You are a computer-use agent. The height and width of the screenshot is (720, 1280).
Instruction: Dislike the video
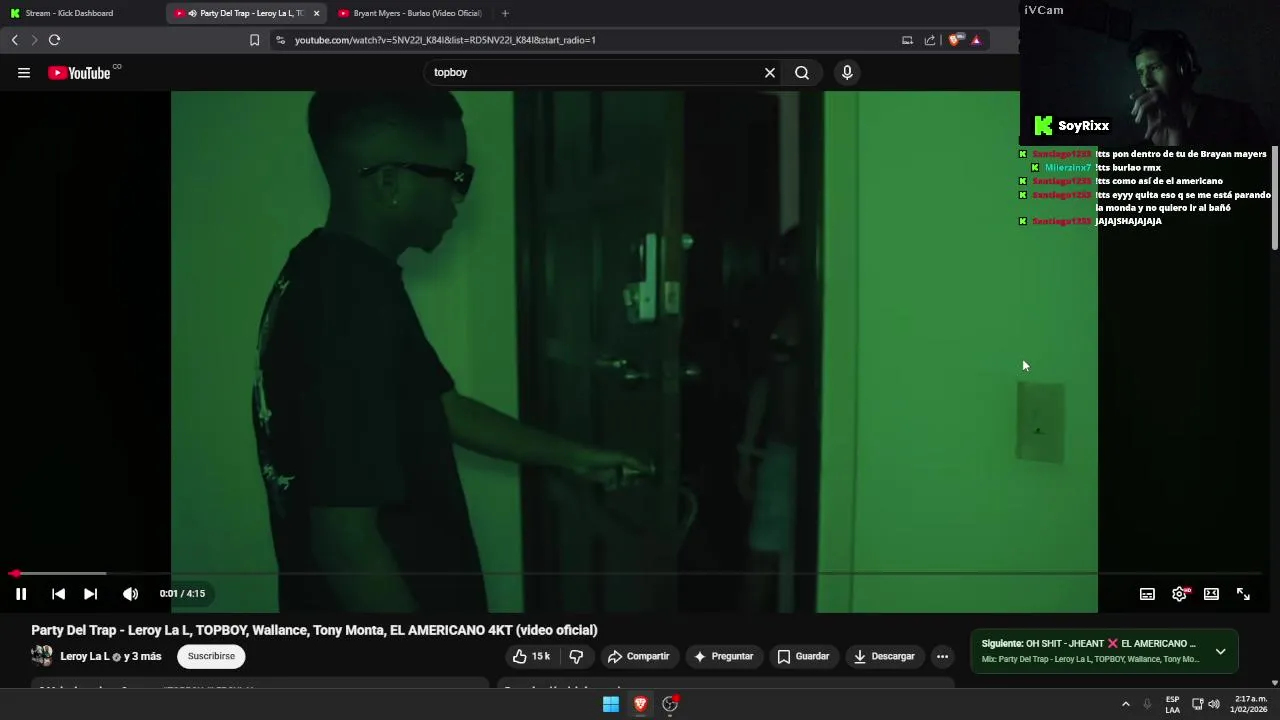(x=576, y=656)
